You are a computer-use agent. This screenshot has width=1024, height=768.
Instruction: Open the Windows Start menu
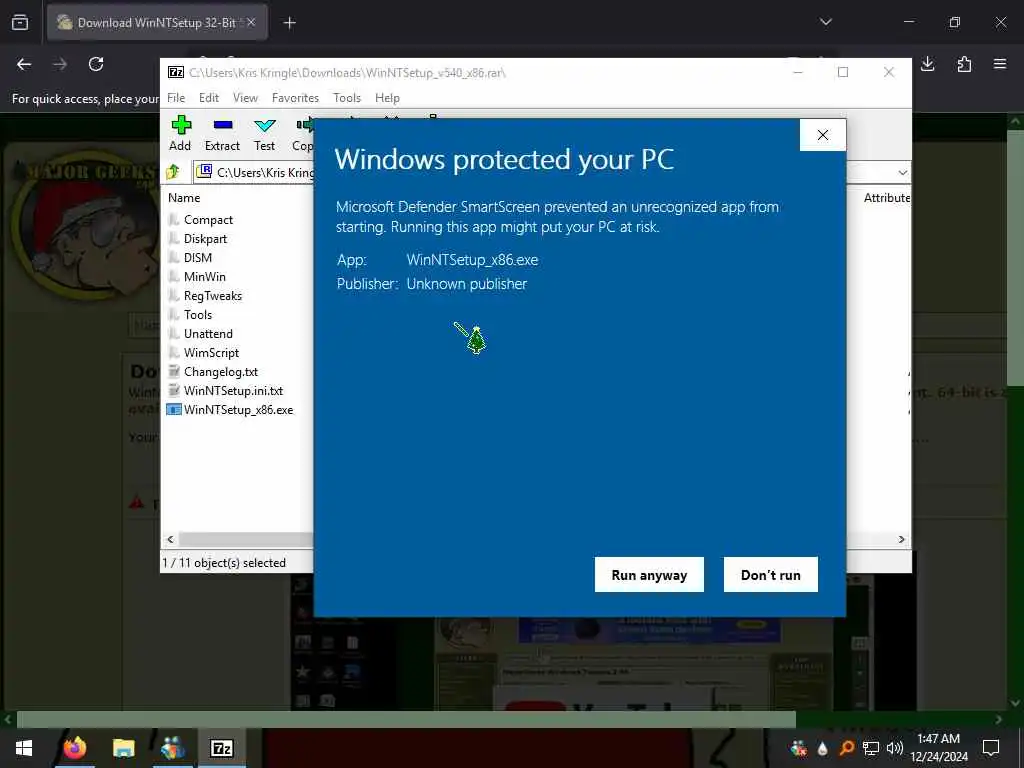coord(24,748)
